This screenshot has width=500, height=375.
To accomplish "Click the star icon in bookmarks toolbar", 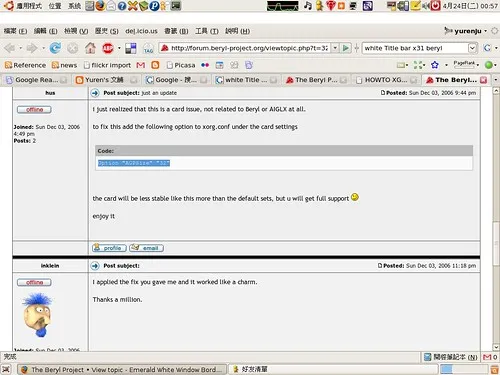I will 434,65.
